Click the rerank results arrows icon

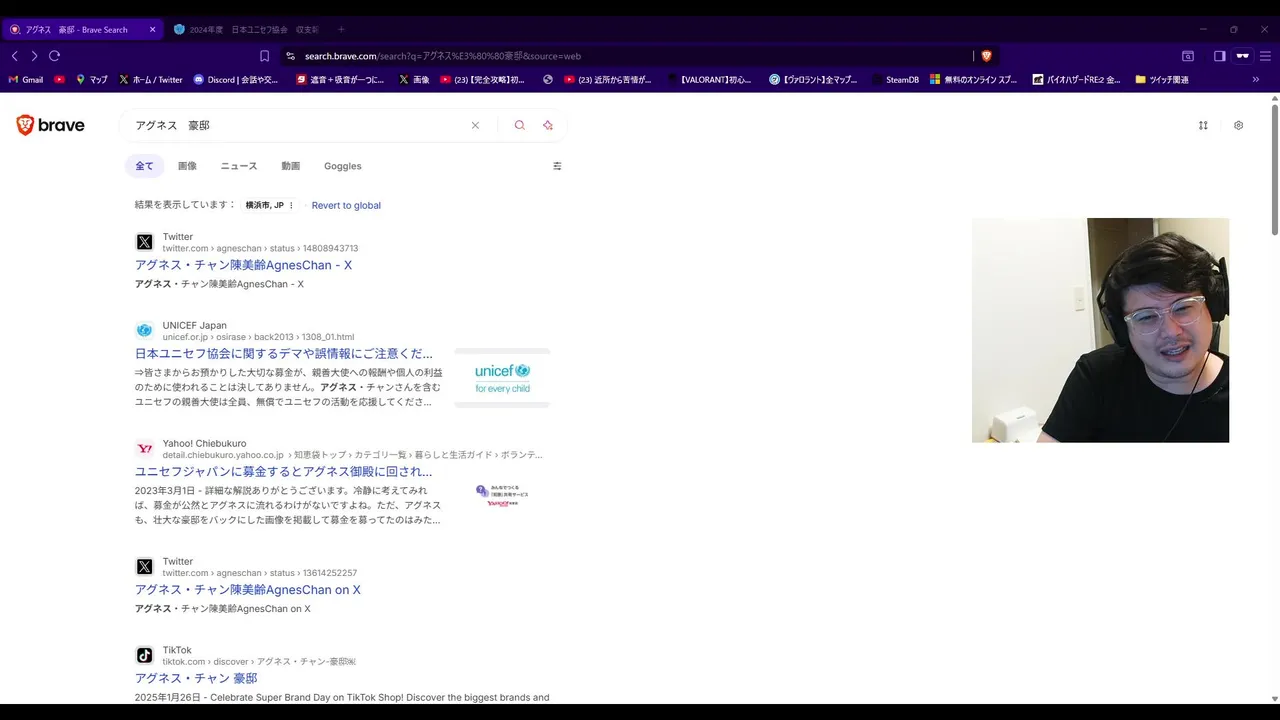[1203, 125]
